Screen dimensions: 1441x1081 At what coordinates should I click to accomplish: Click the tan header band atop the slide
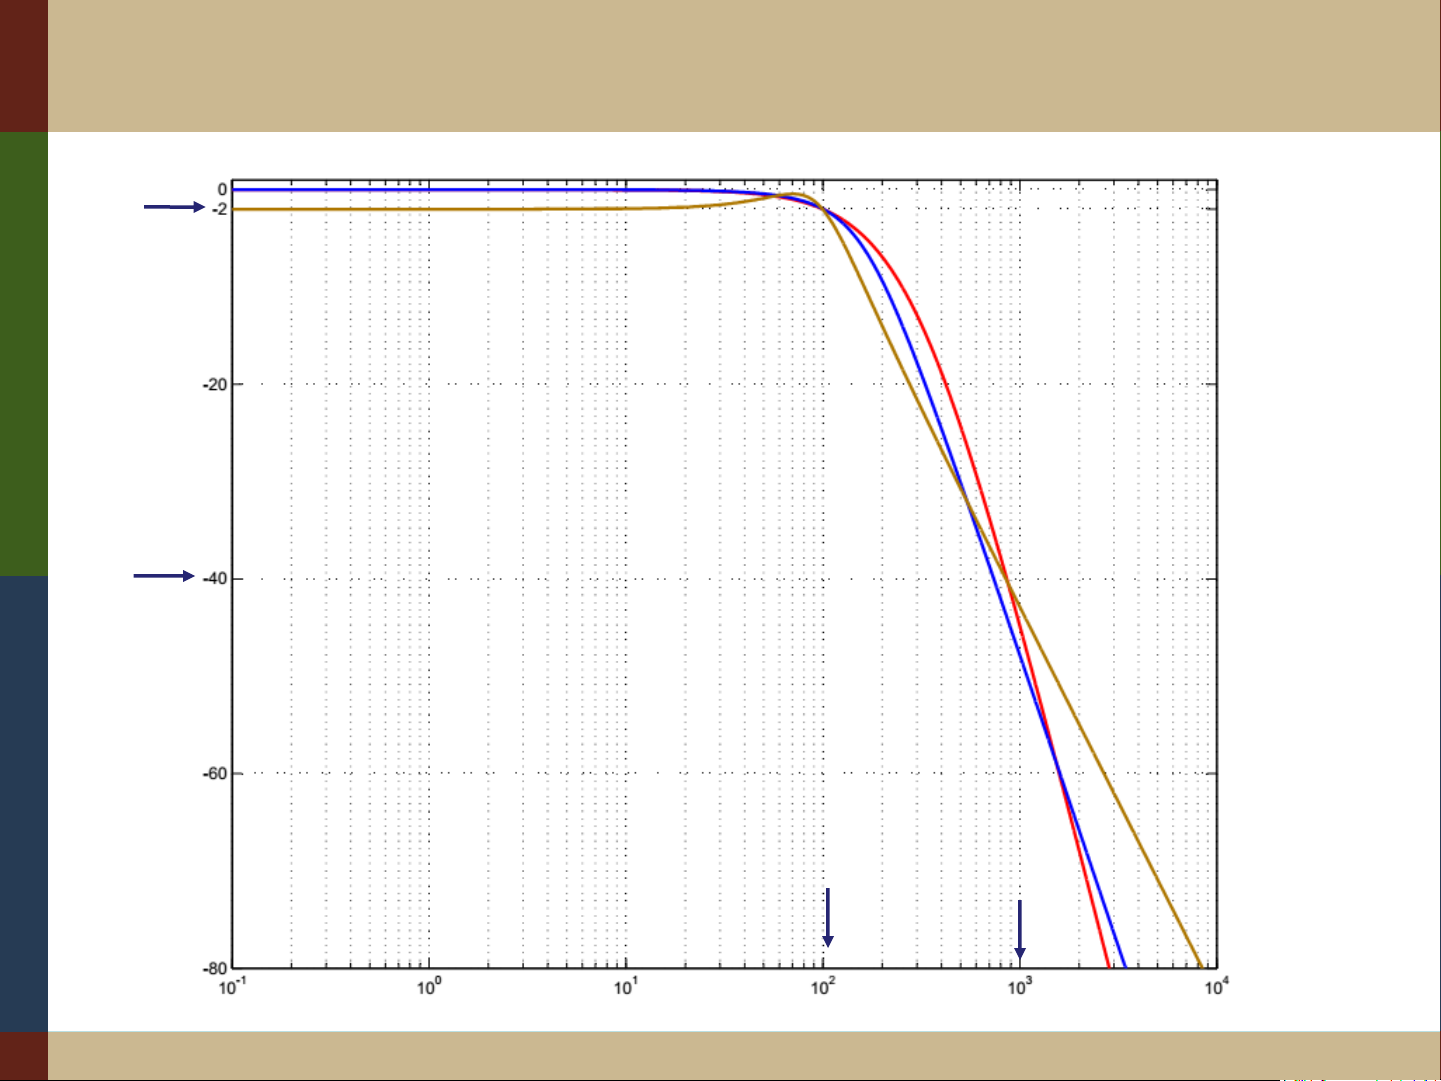[744, 66]
